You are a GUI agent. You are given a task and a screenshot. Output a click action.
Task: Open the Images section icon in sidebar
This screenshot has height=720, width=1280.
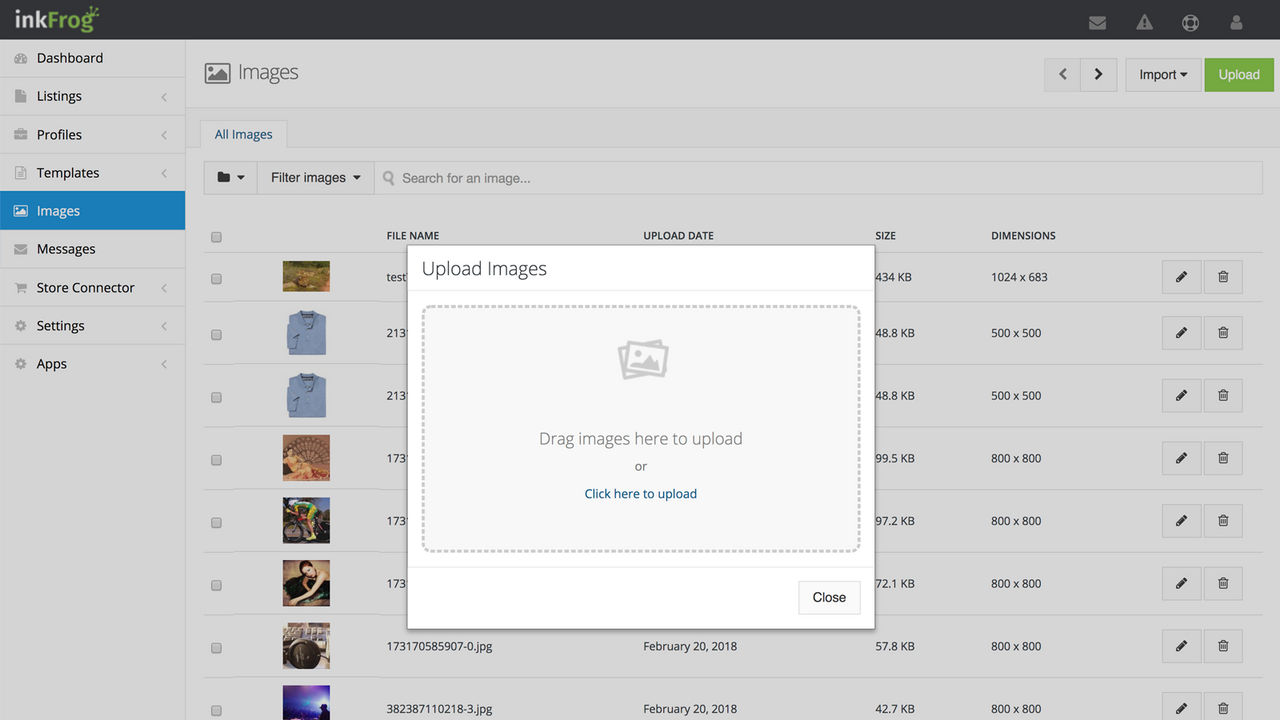(21, 210)
